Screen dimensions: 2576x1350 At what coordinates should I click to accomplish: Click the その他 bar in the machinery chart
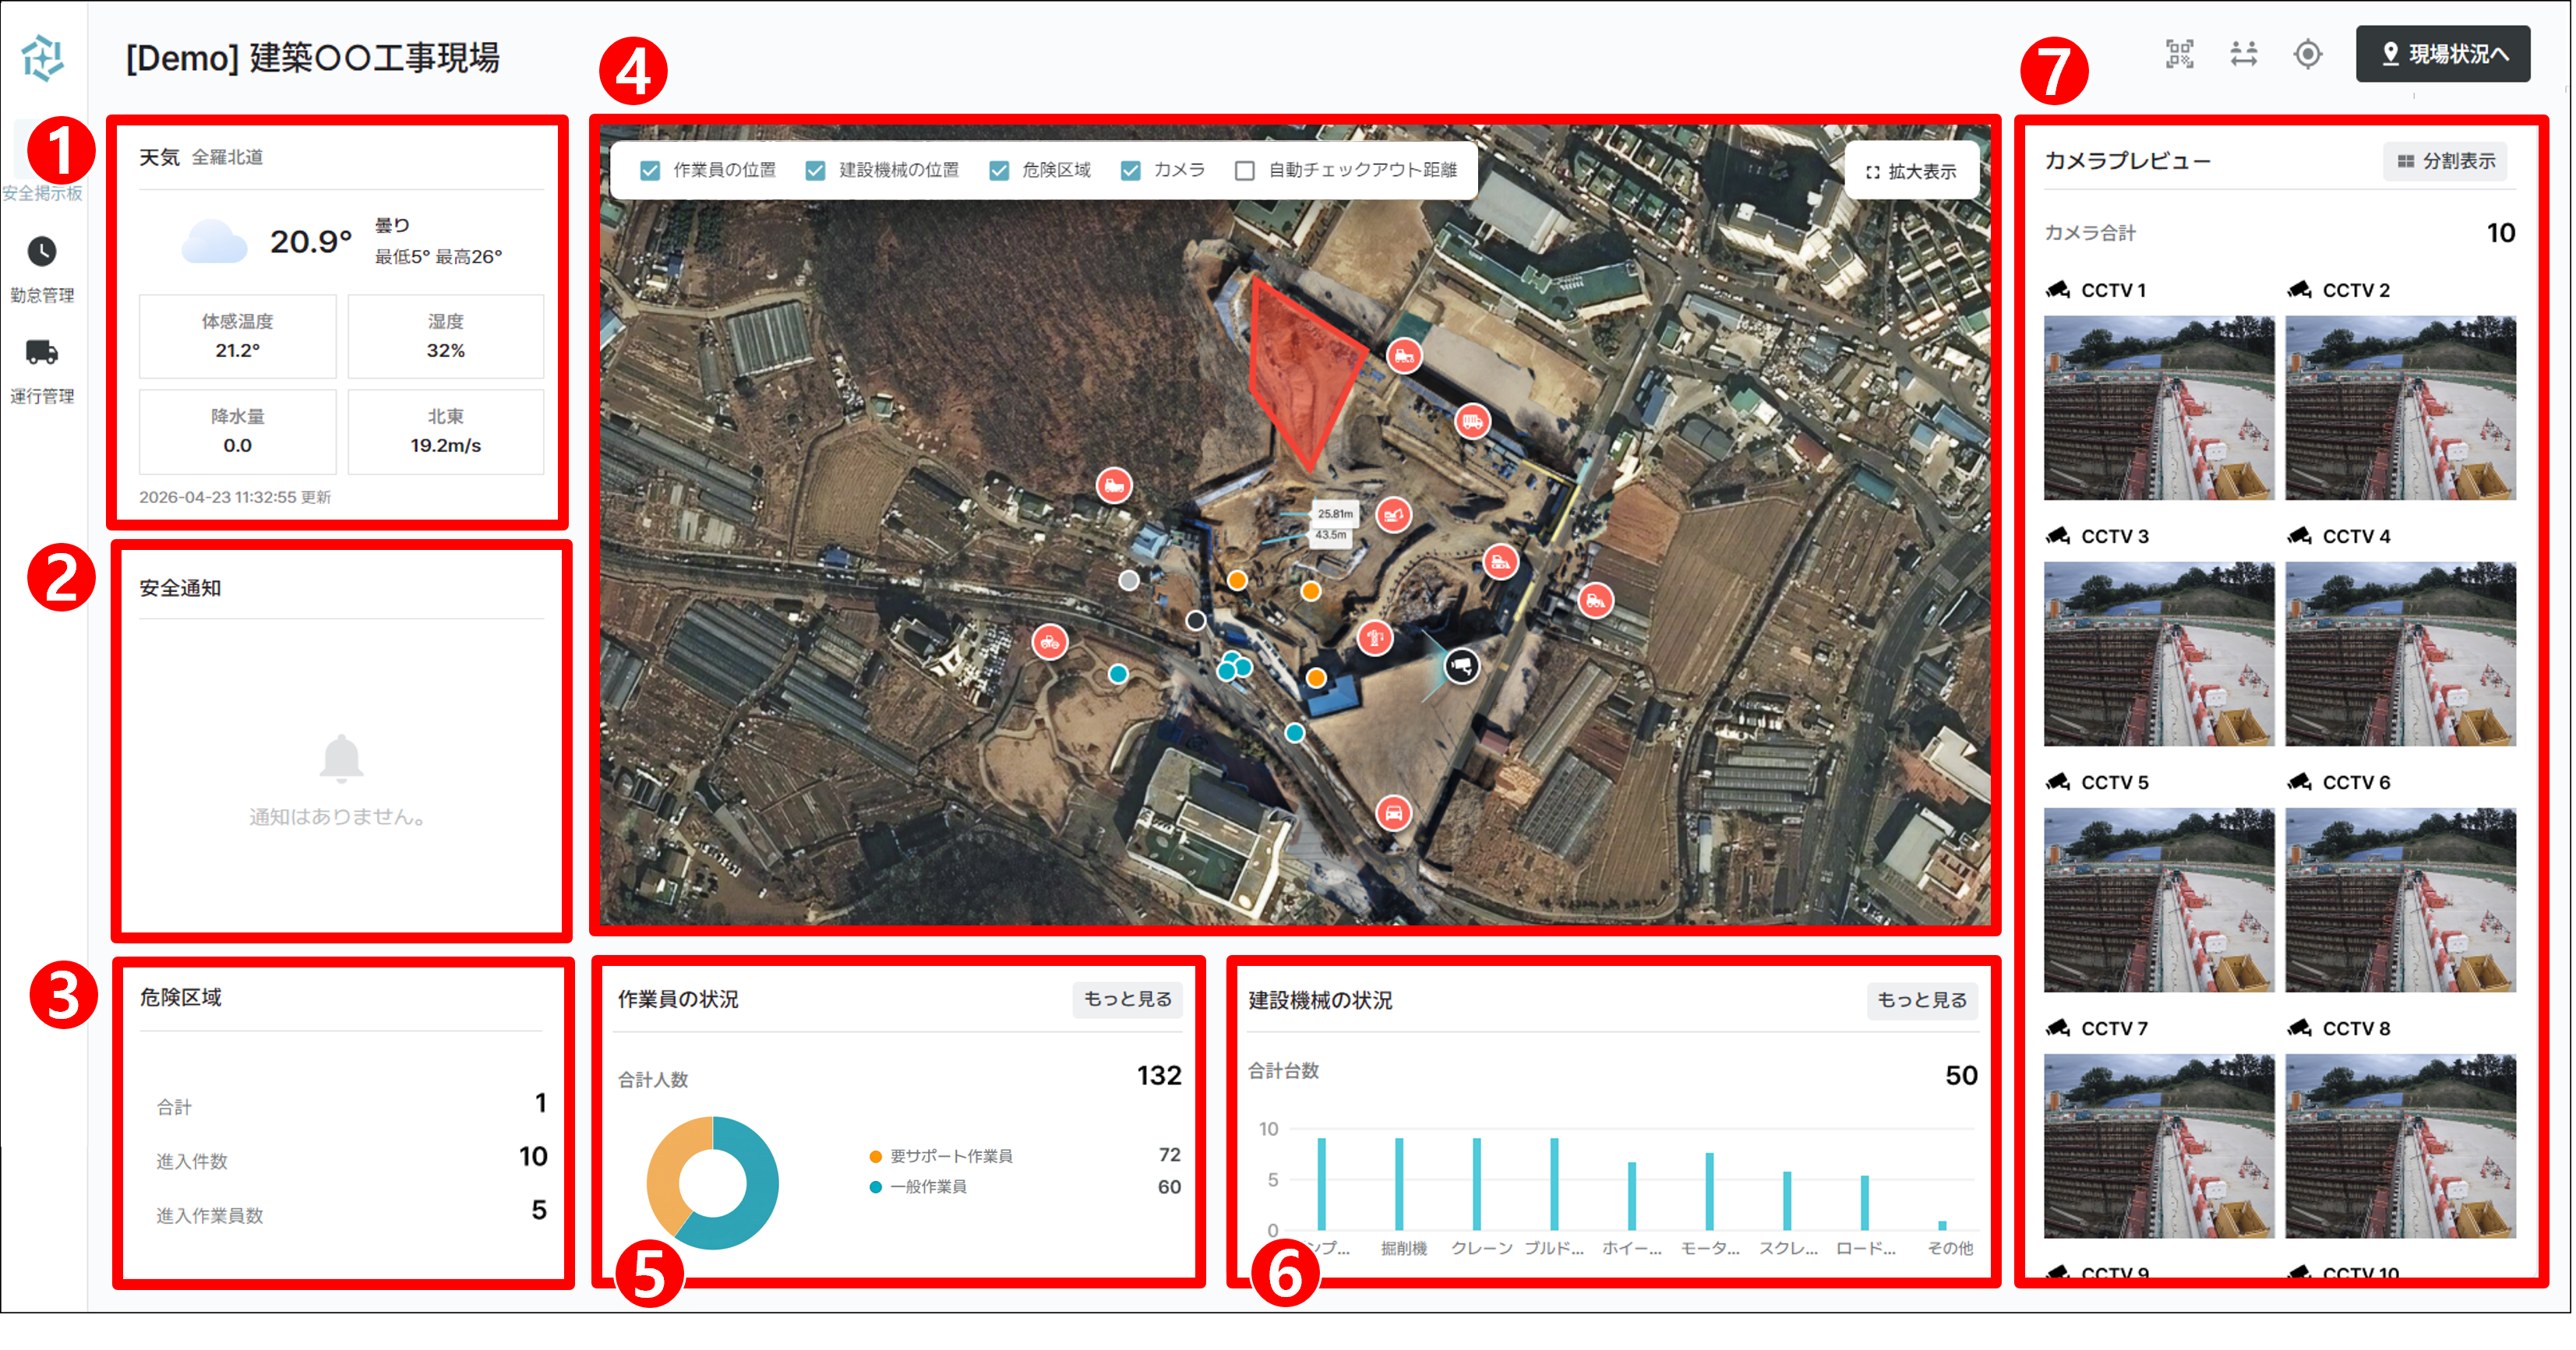(x=1942, y=1225)
